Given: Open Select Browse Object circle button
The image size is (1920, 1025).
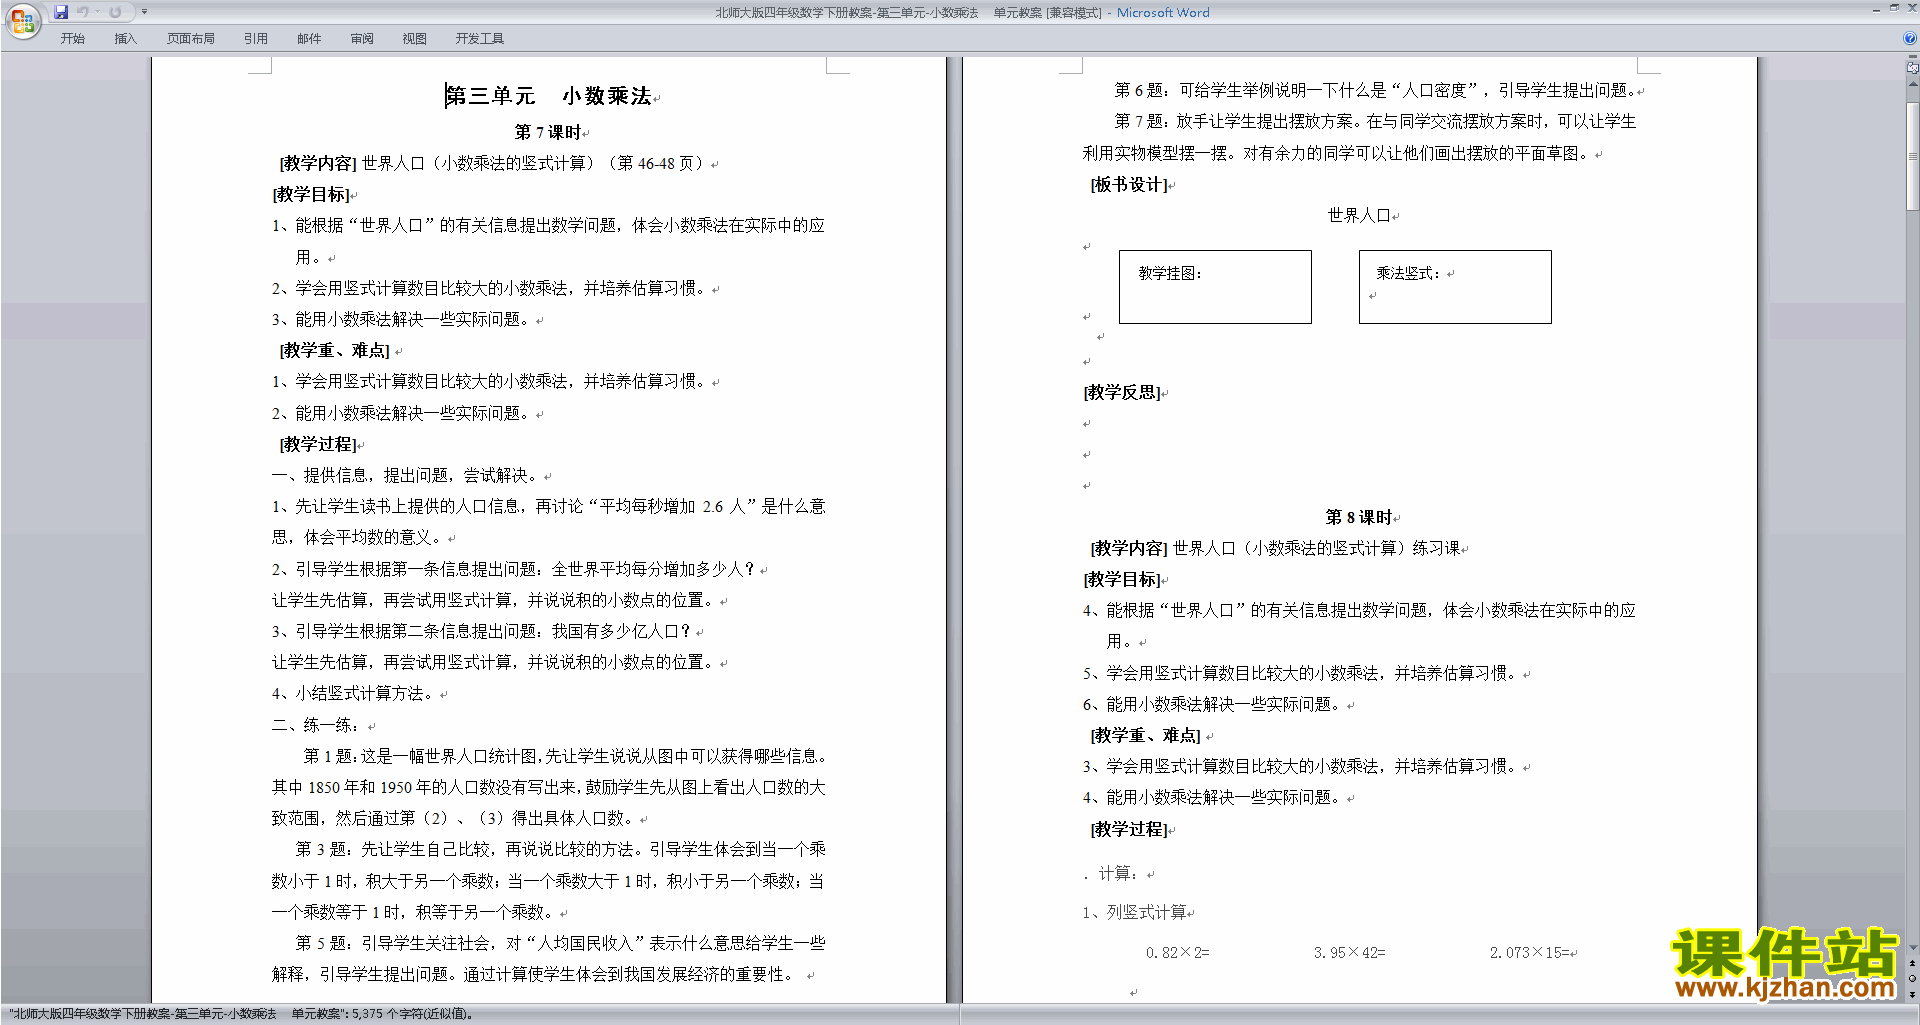Looking at the screenshot, I should click(1913, 978).
